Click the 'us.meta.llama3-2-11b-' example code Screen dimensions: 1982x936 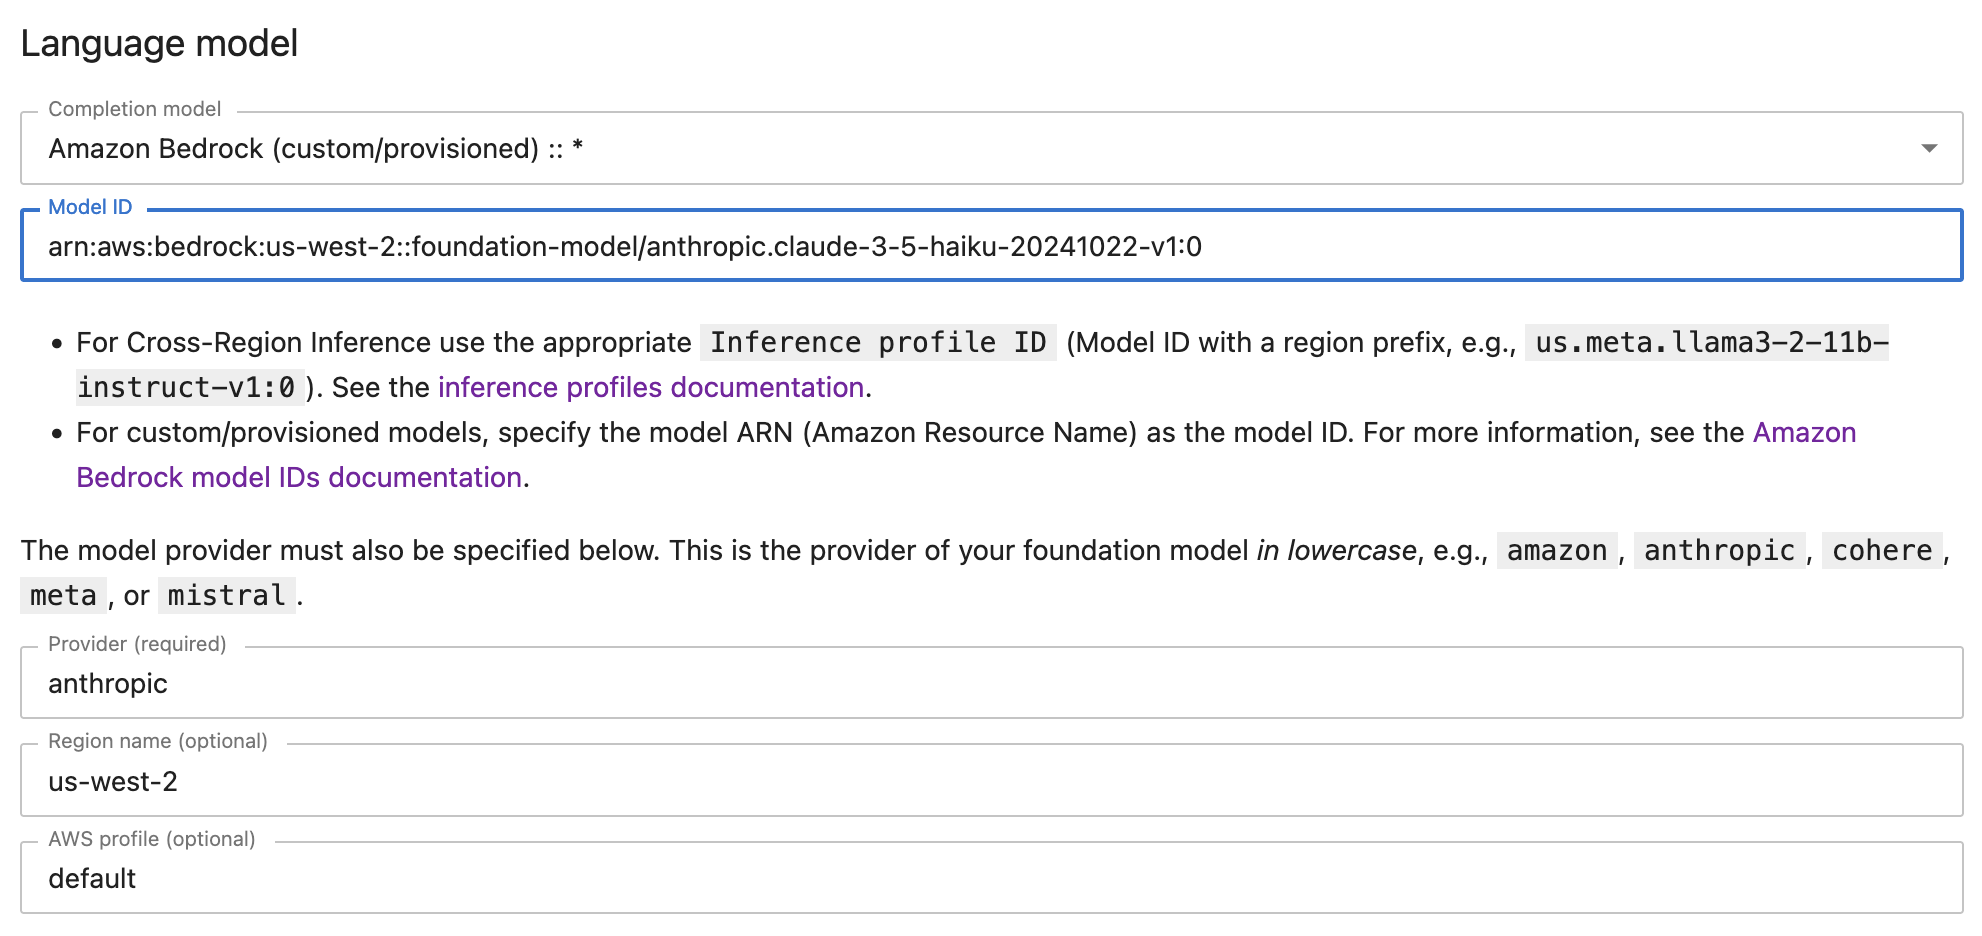pyautogui.click(x=1707, y=342)
